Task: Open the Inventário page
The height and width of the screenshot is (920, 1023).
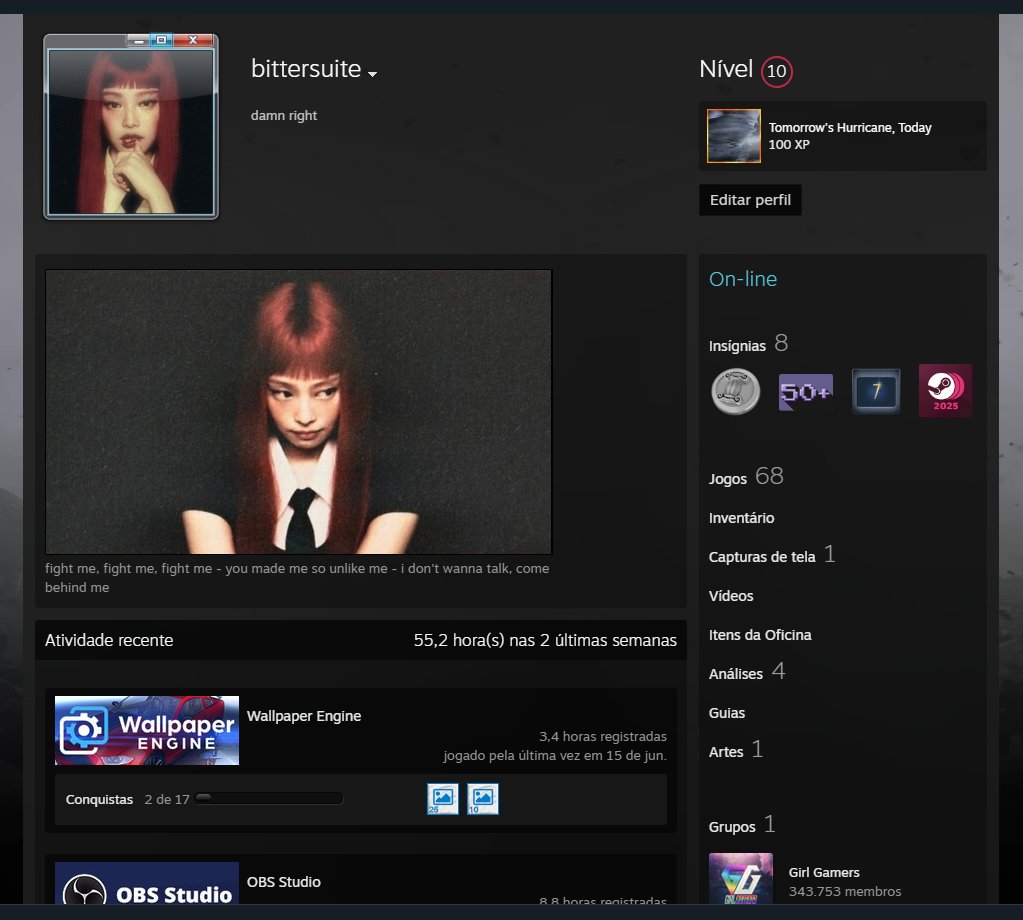Action: (x=741, y=518)
